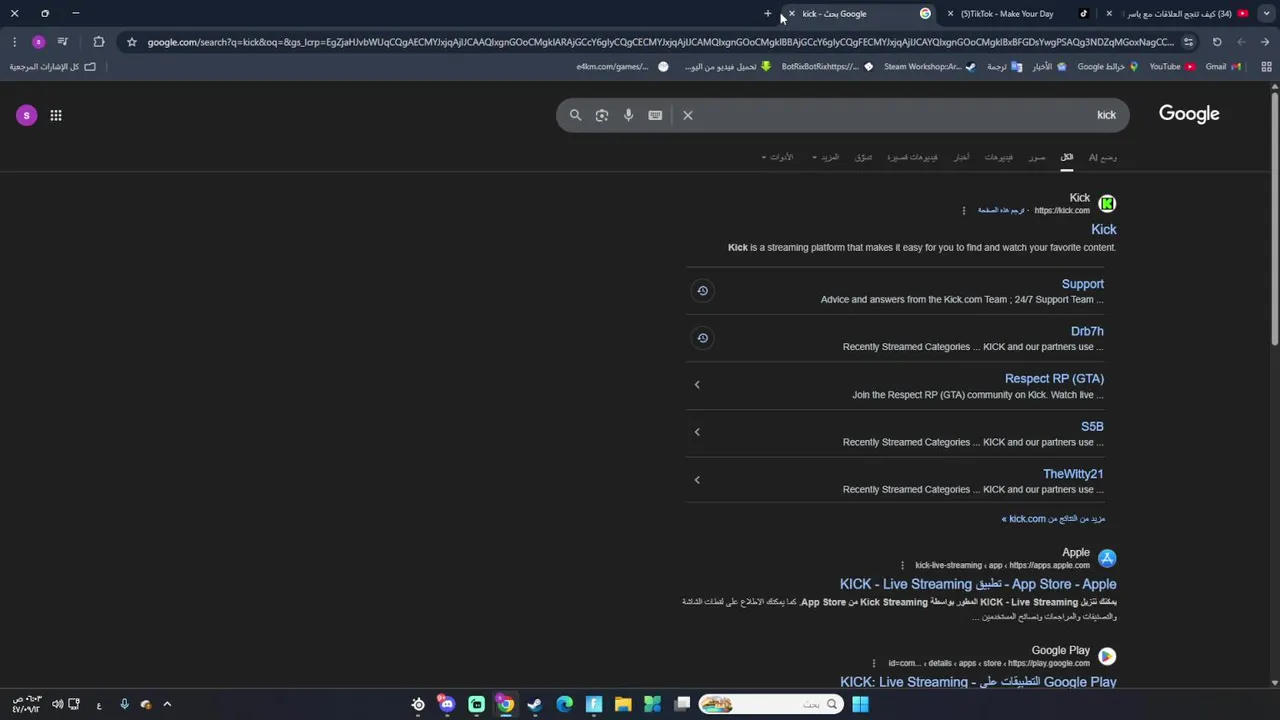
Task: Click the Kick favicon beside first result
Action: (x=1107, y=203)
